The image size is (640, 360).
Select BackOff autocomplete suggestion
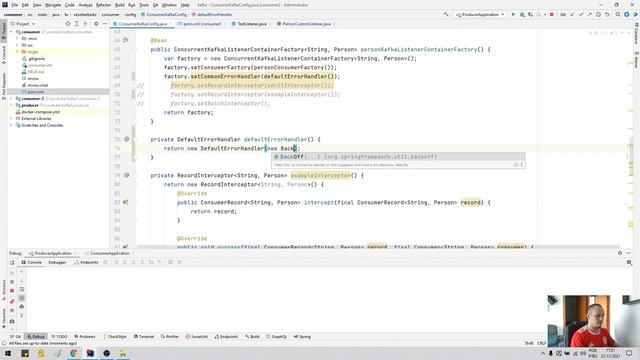398,157
